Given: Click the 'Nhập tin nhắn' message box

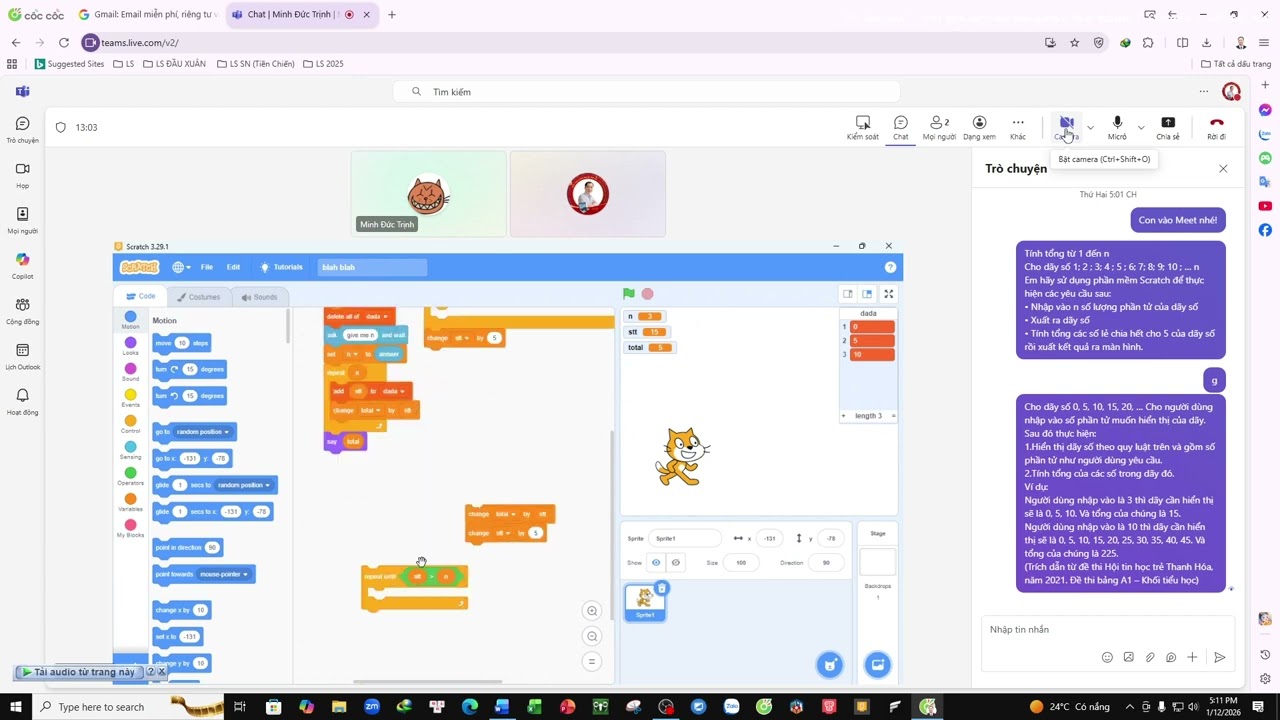Looking at the screenshot, I should [1108, 629].
